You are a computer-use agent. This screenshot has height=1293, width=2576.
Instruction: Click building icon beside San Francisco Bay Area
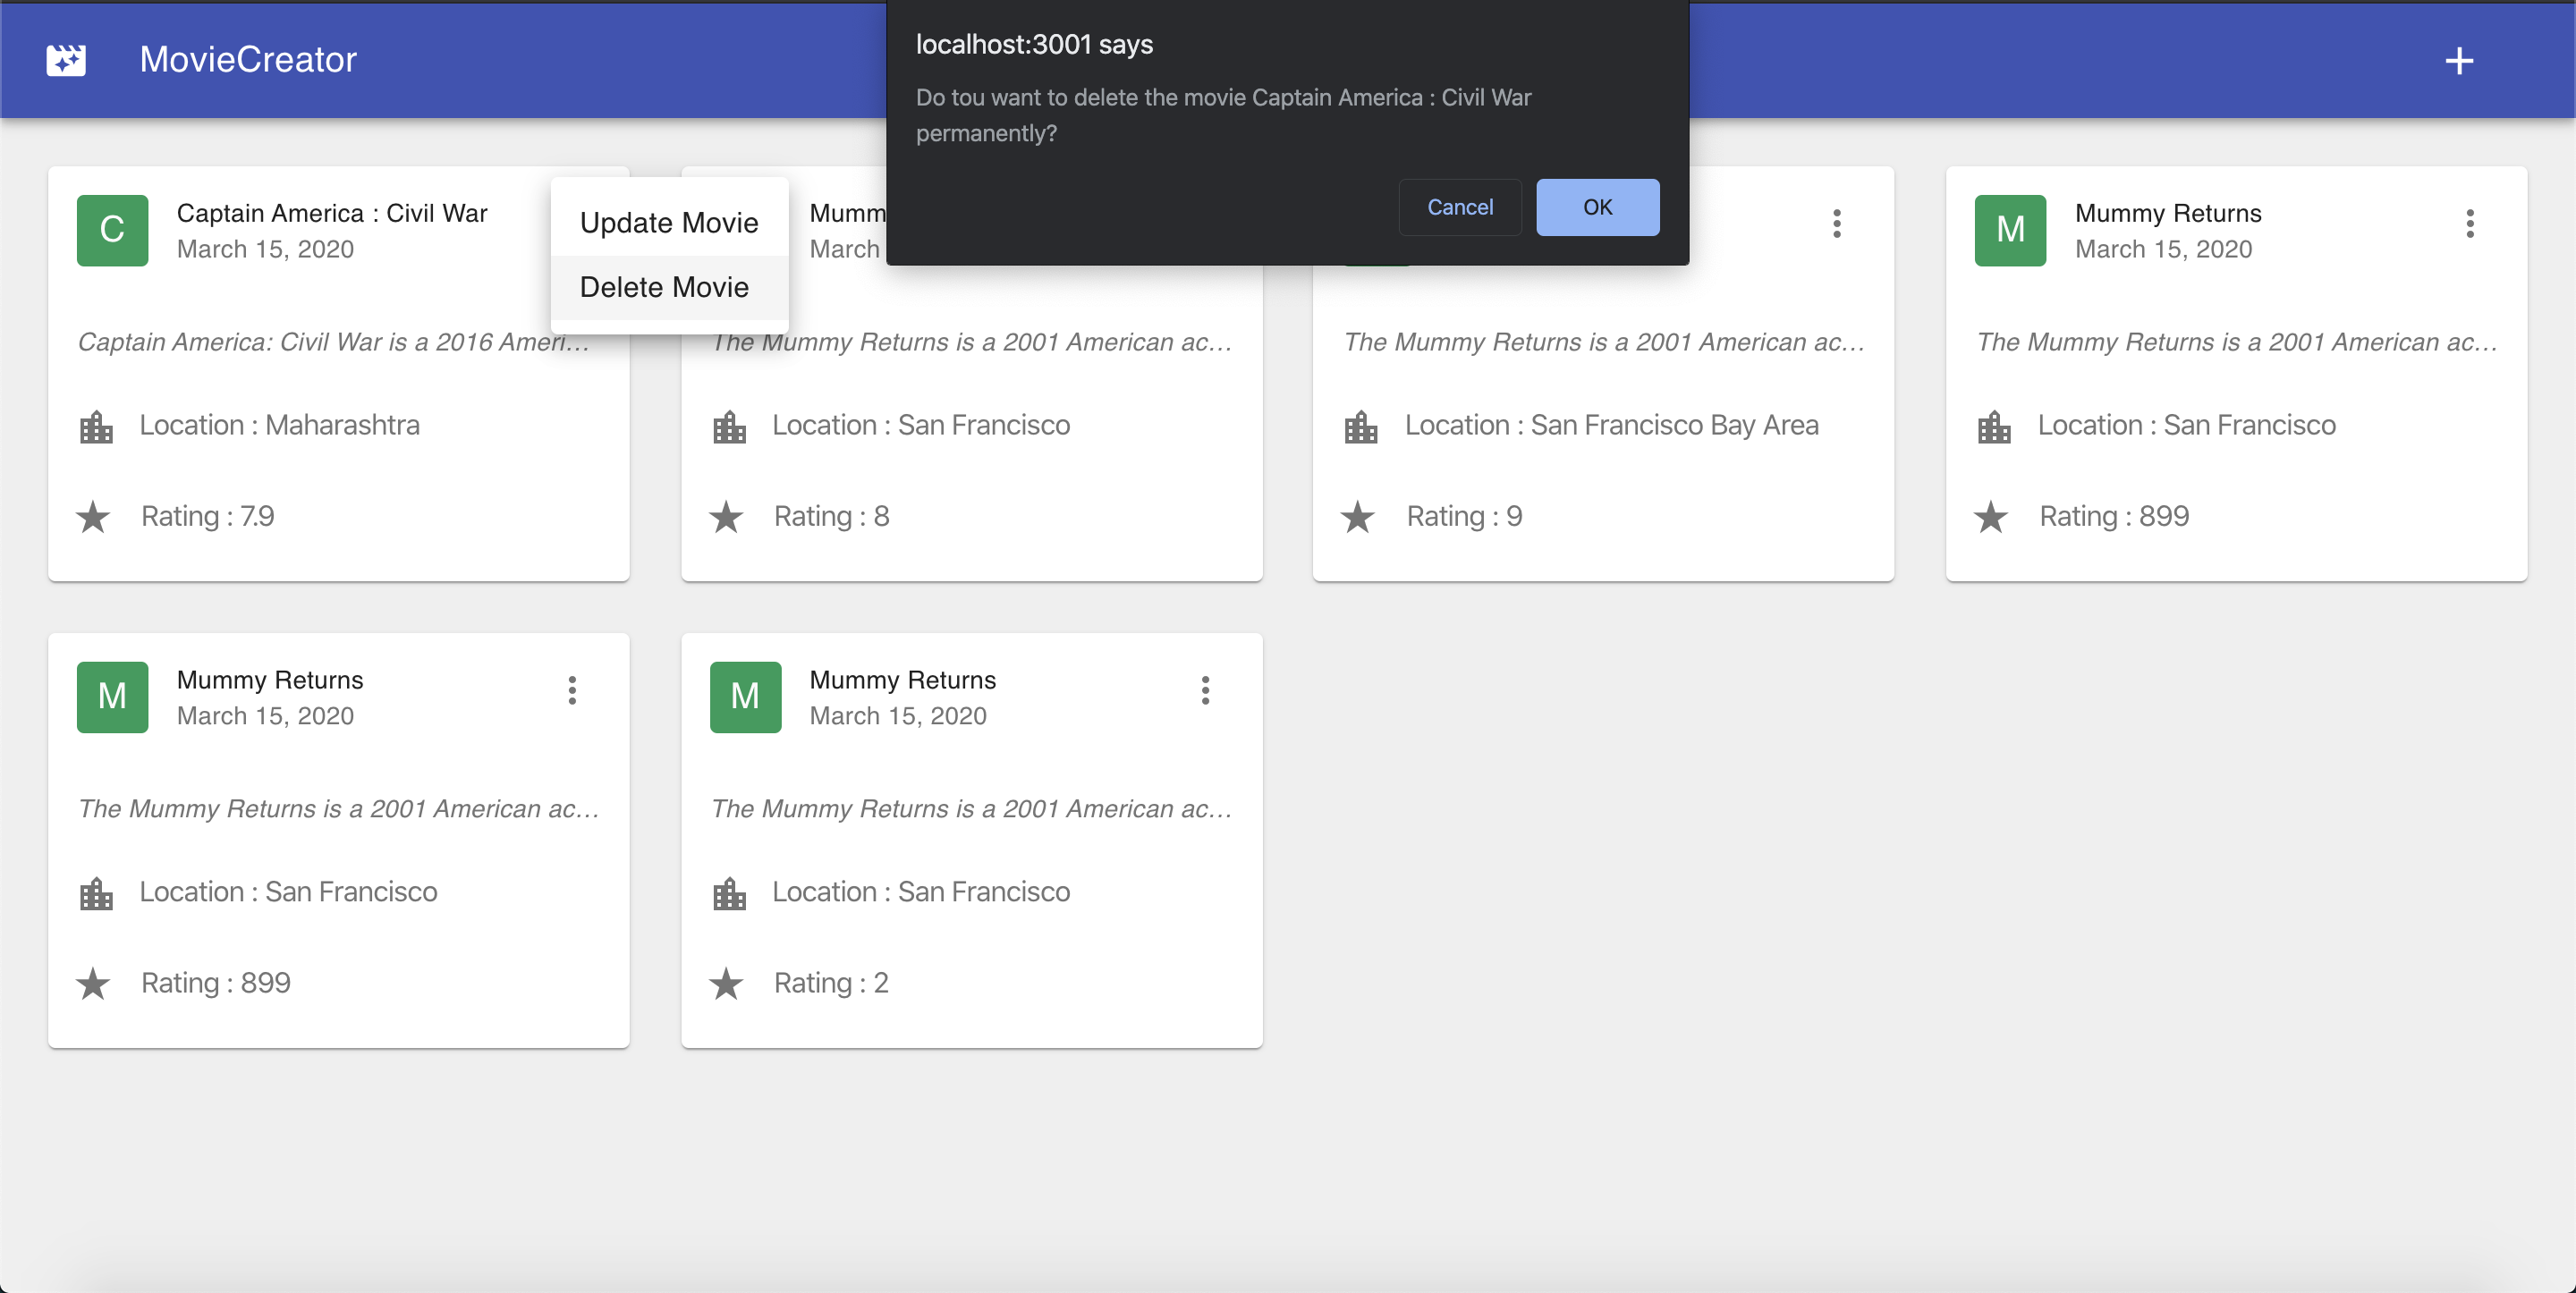1361,427
